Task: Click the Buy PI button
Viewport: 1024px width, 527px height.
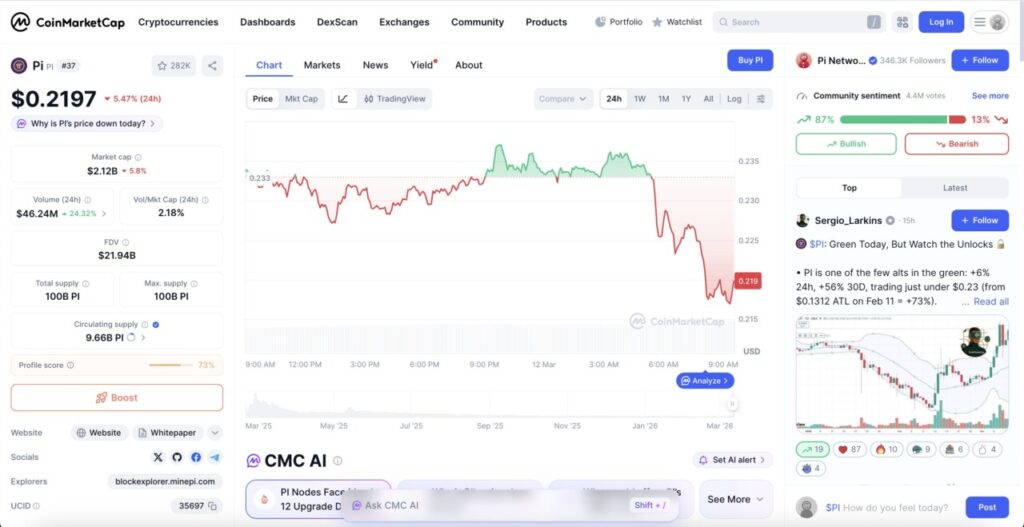Action: pyautogui.click(x=750, y=60)
